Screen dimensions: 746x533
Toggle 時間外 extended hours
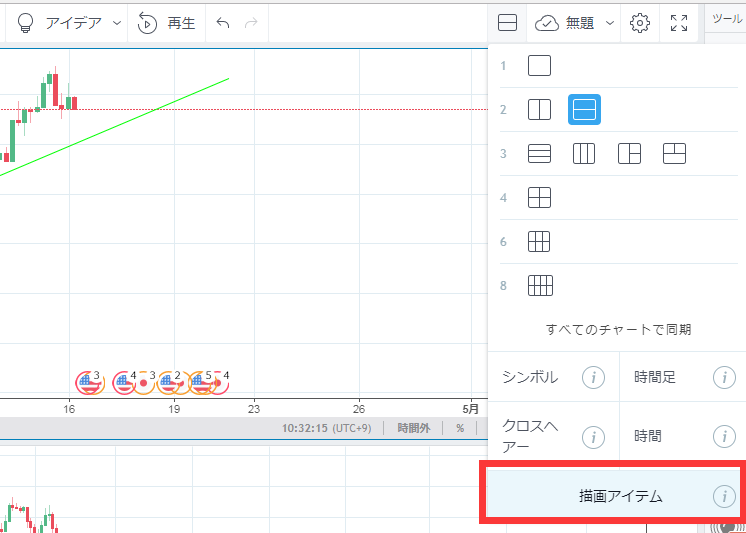coord(413,428)
